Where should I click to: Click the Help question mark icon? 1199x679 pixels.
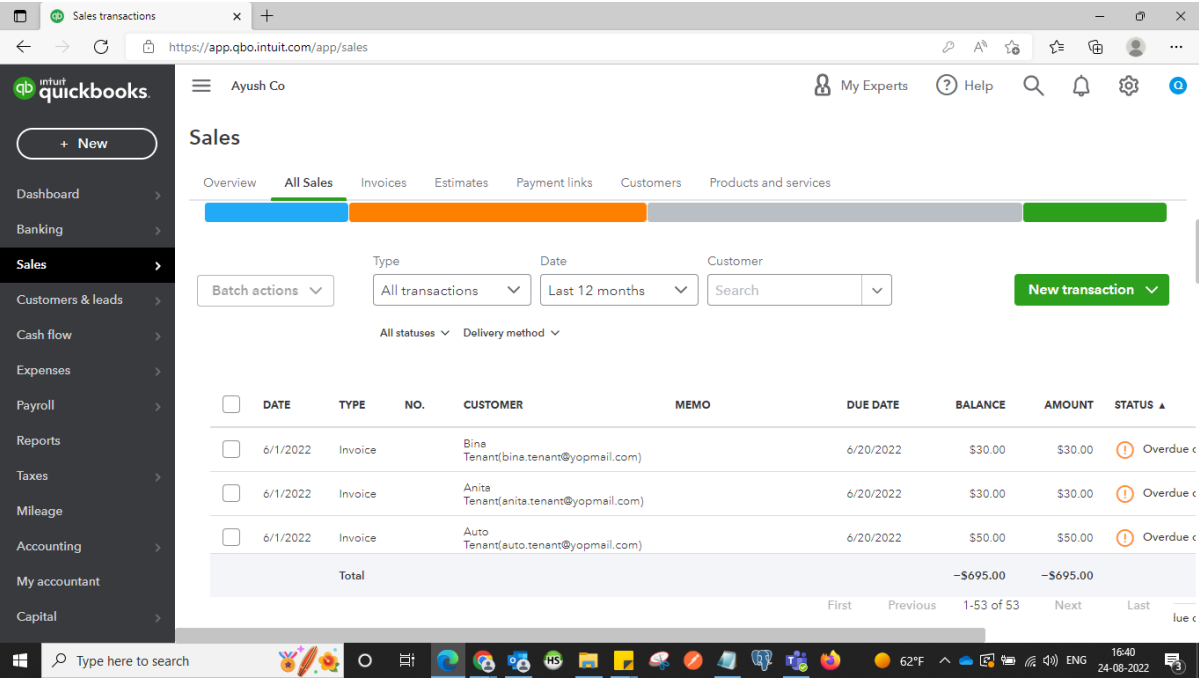click(946, 86)
